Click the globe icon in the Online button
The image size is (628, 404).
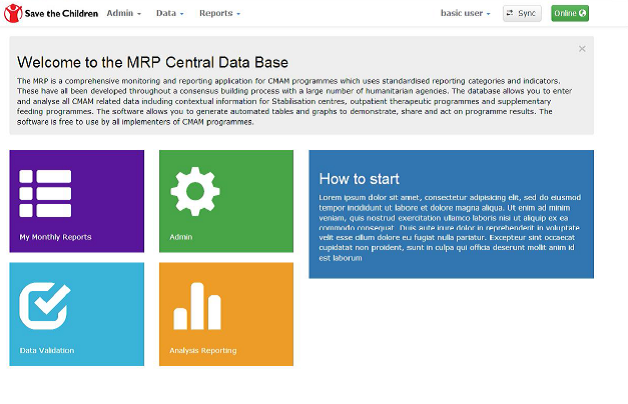pyautogui.click(x=582, y=13)
